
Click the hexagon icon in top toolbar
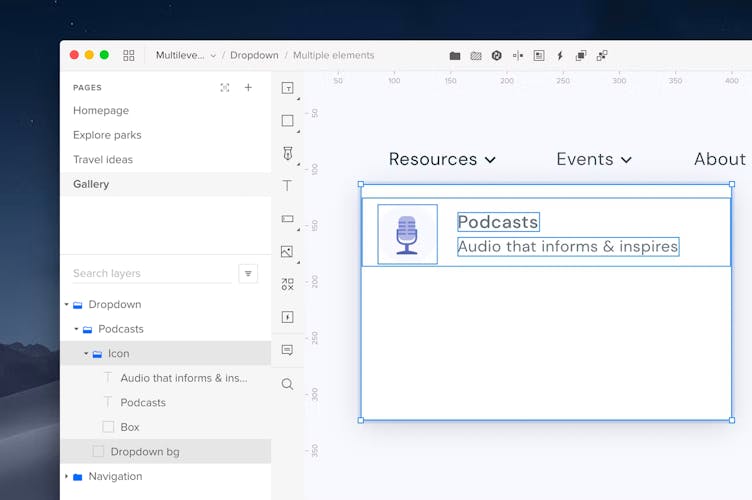(x=496, y=56)
